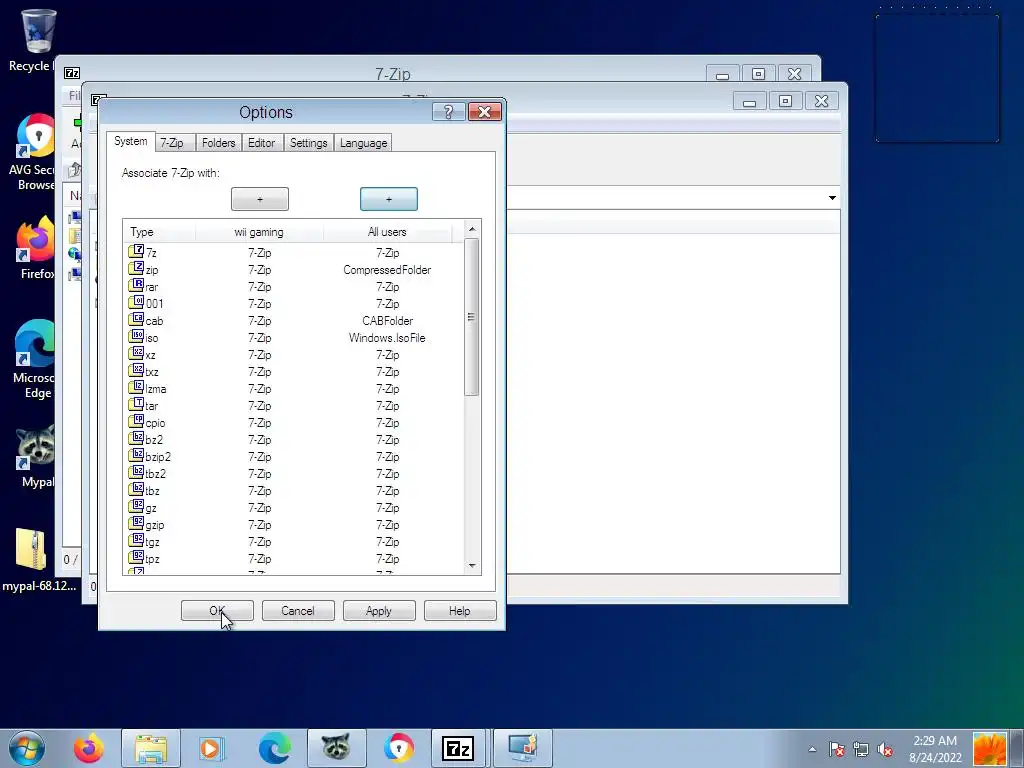Click plus button for All users
Screen dimensions: 1024x768
click(x=389, y=199)
